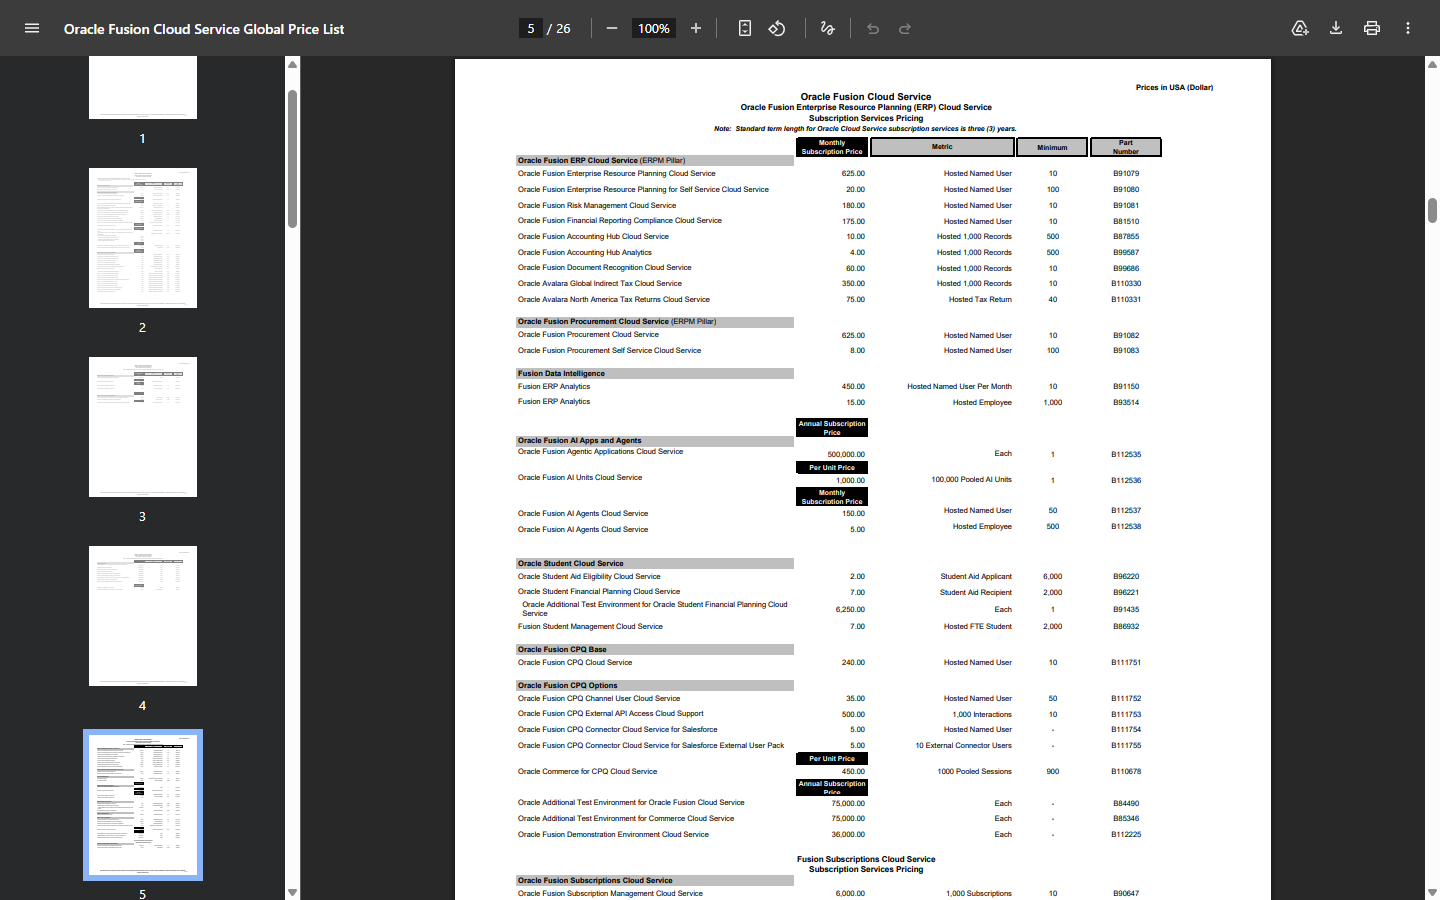Save the file to Google Drive
Viewport: 1440px width, 900px height.
[1300, 28]
